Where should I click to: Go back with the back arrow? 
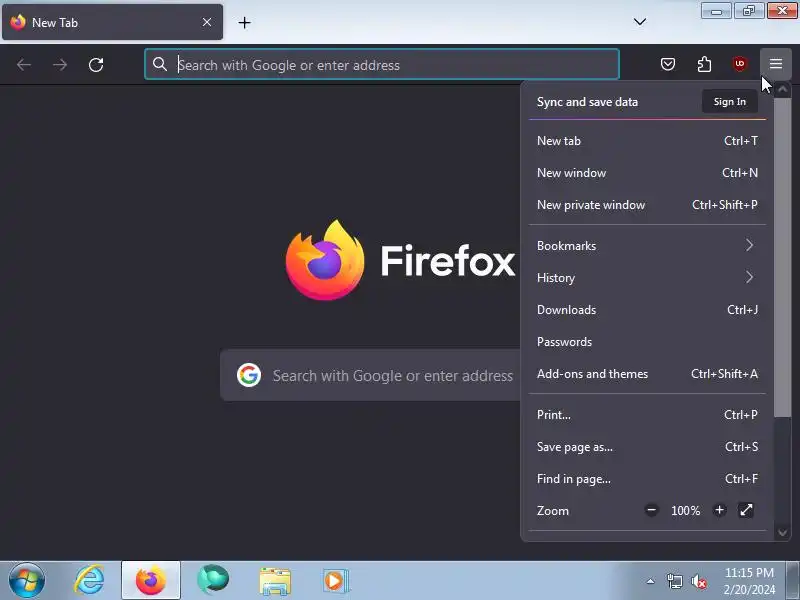(x=24, y=65)
